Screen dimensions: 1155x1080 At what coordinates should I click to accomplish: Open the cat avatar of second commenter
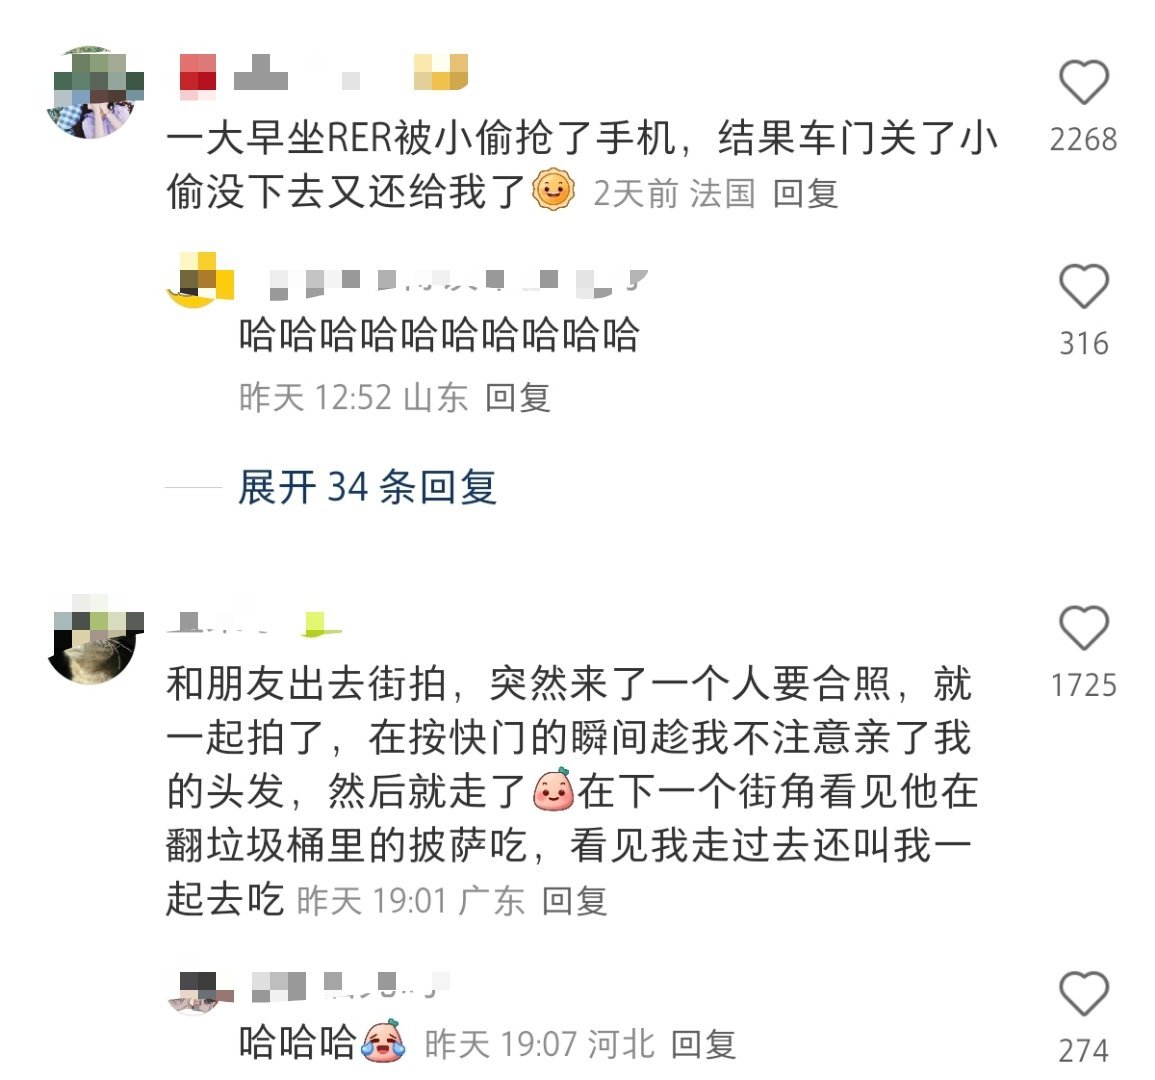[x=96, y=639]
